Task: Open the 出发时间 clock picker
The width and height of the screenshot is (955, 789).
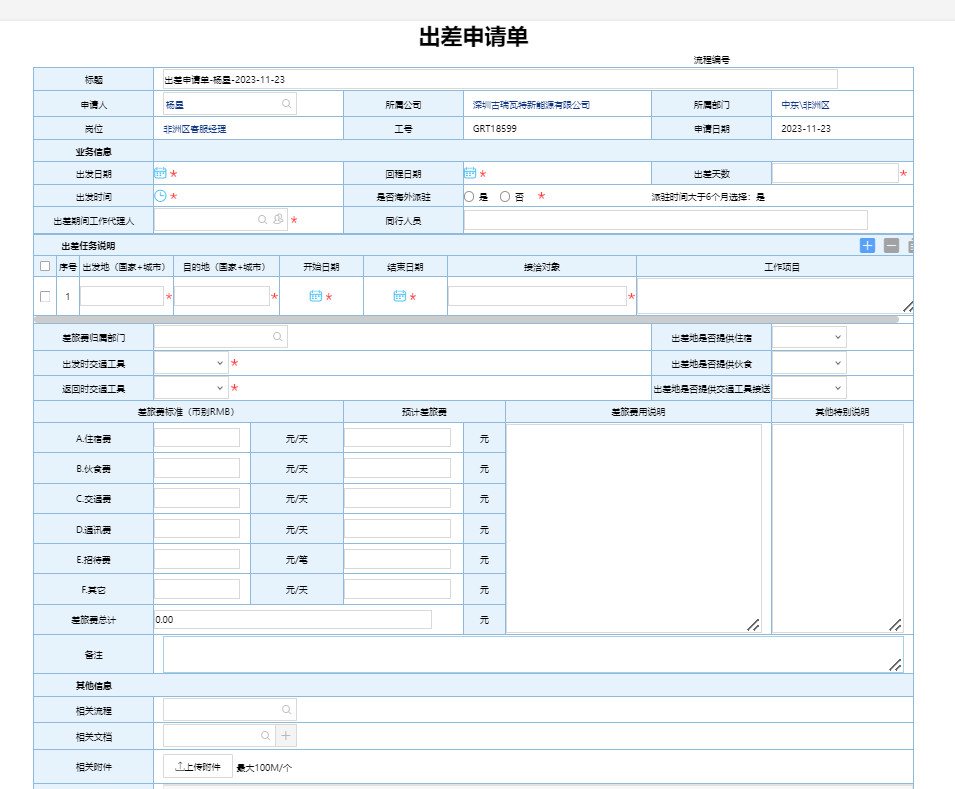Action: coord(160,196)
